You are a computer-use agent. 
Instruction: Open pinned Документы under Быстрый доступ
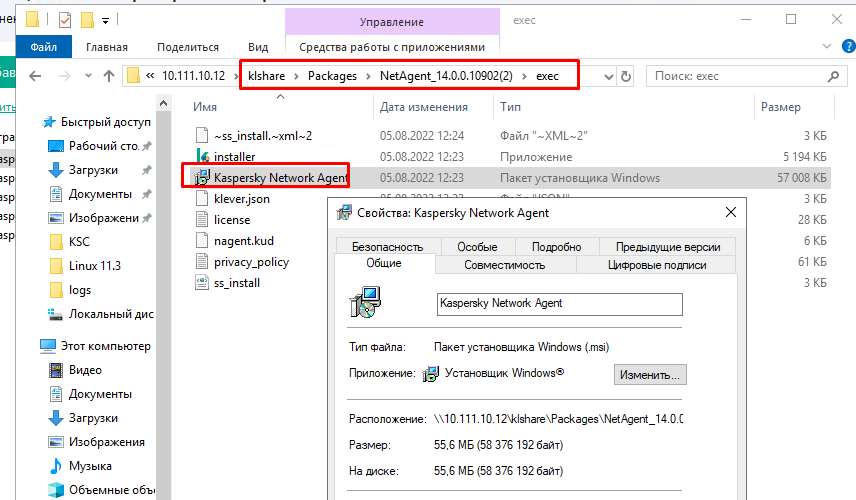tap(100, 194)
